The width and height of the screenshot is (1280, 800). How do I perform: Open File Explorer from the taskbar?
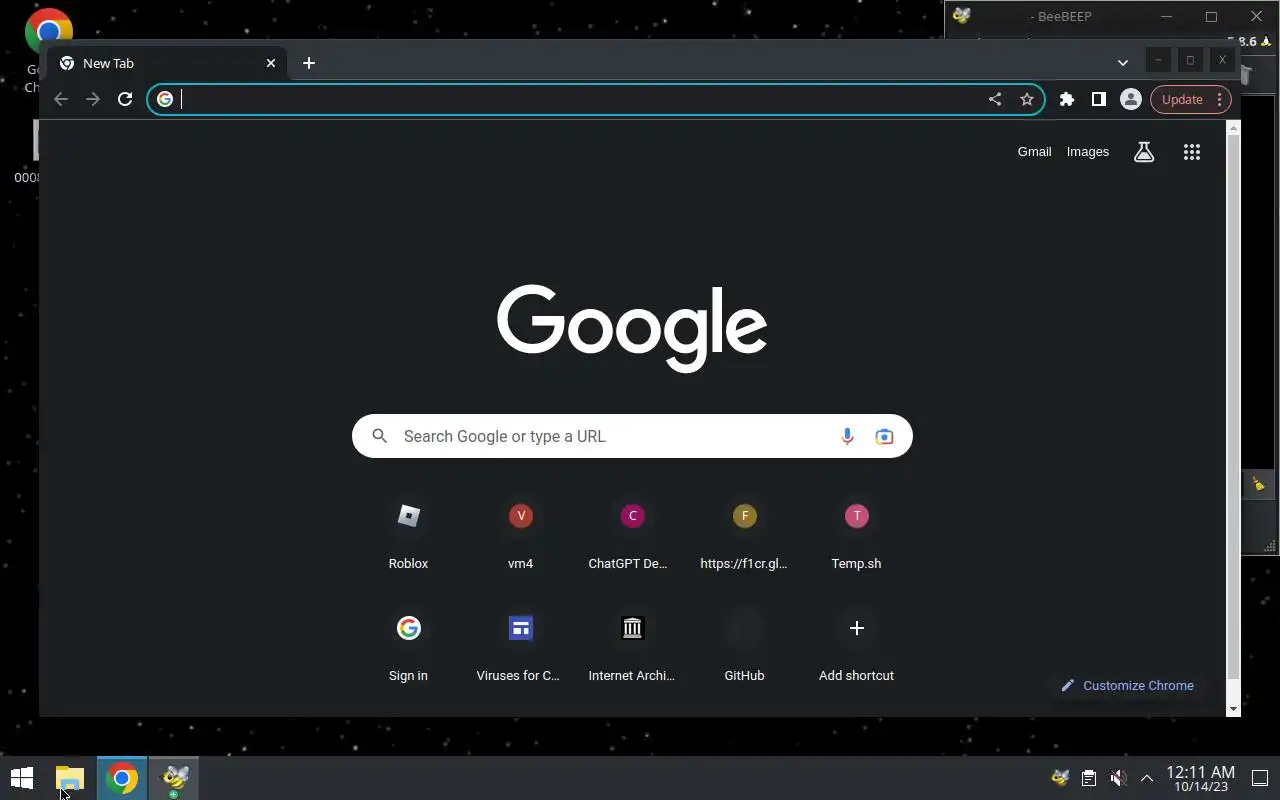[x=69, y=778]
